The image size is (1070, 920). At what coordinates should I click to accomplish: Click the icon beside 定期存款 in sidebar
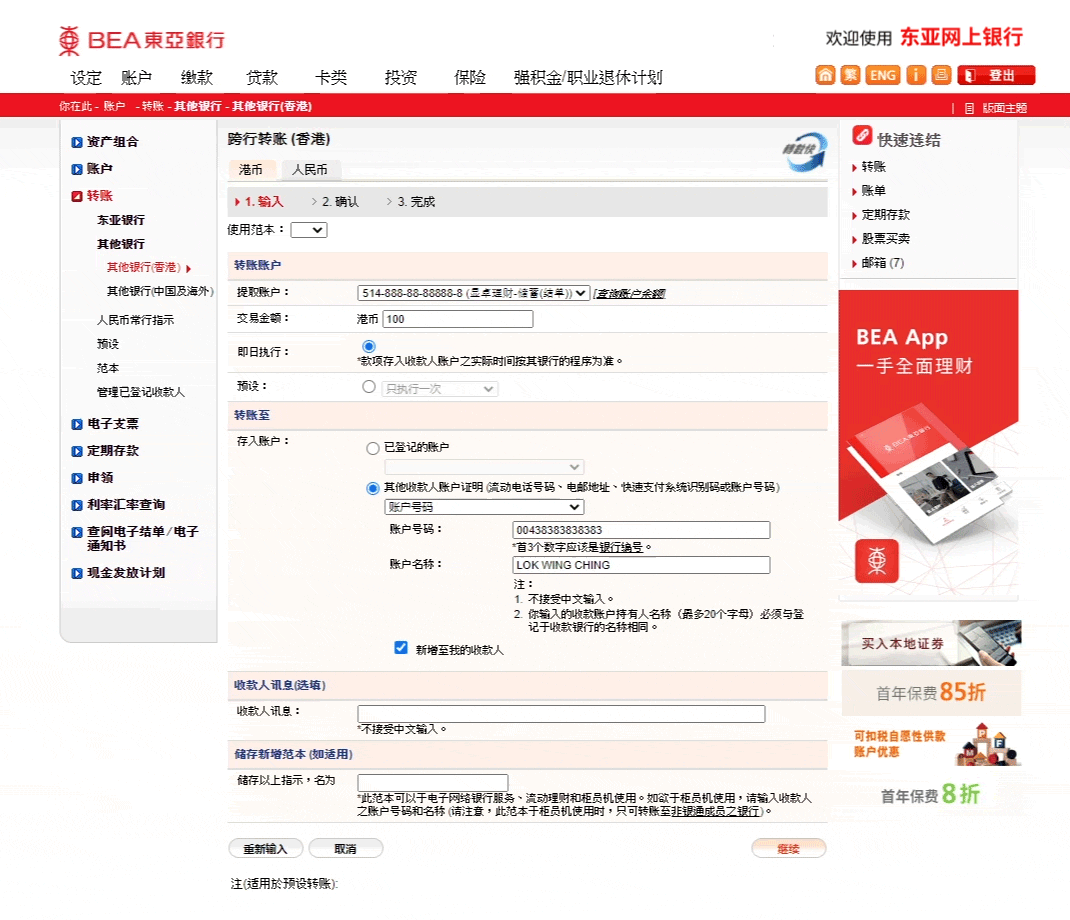pos(77,451)
